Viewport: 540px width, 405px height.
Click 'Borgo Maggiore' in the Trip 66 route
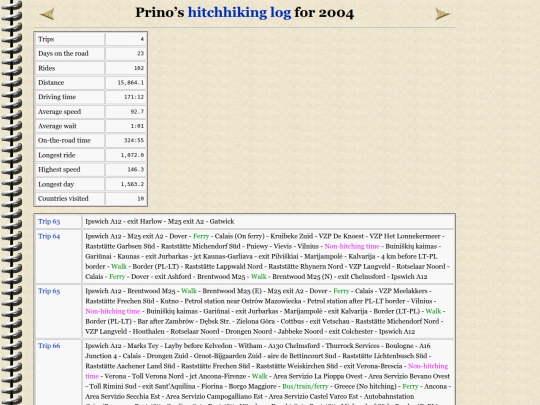(252, 386)
